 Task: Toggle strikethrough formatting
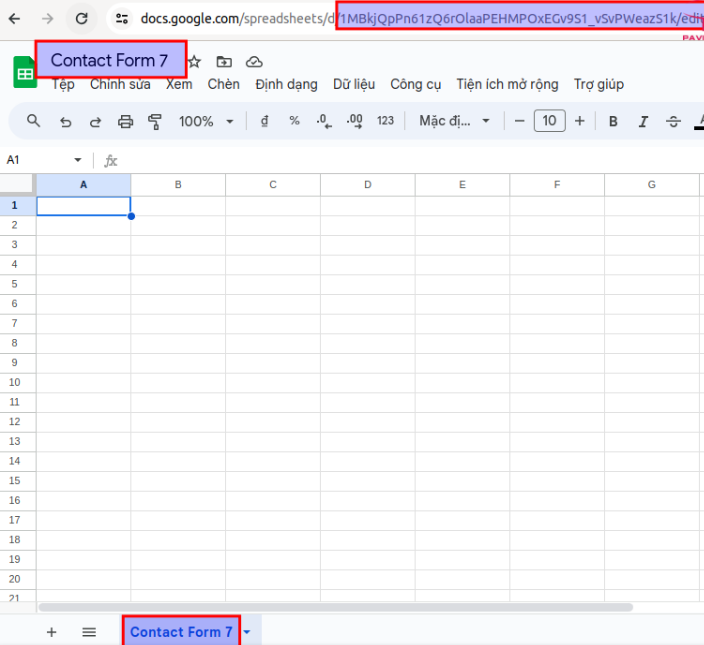(x=673, y=121)
